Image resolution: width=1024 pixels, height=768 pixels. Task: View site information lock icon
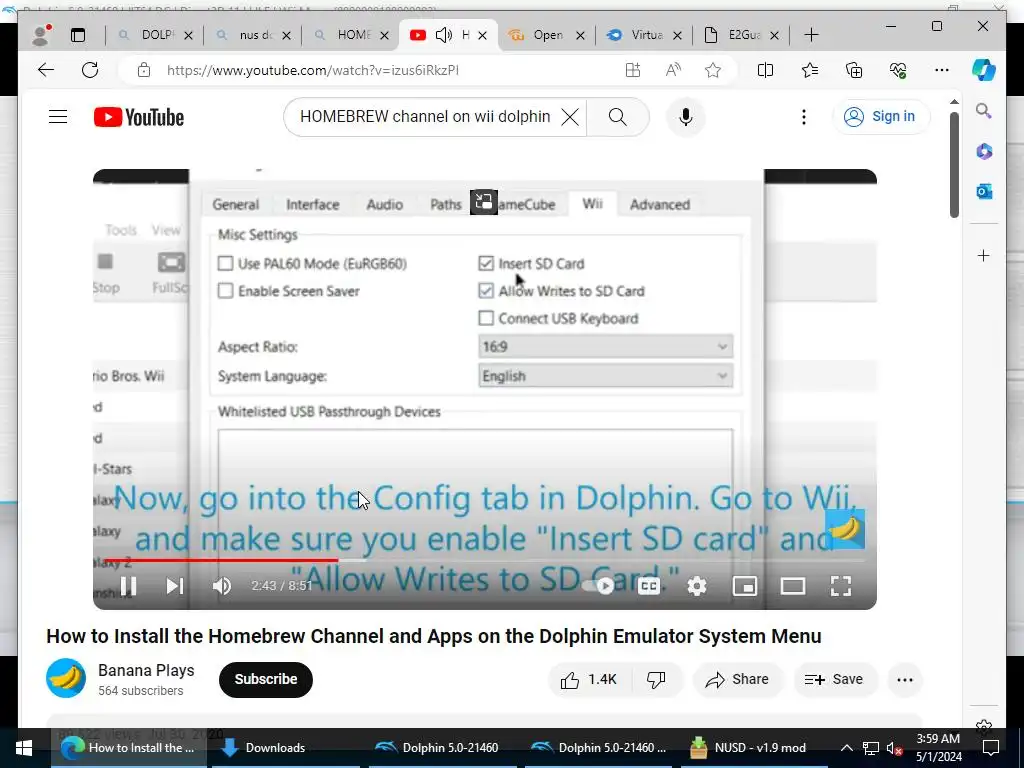[x=144, y=70]
